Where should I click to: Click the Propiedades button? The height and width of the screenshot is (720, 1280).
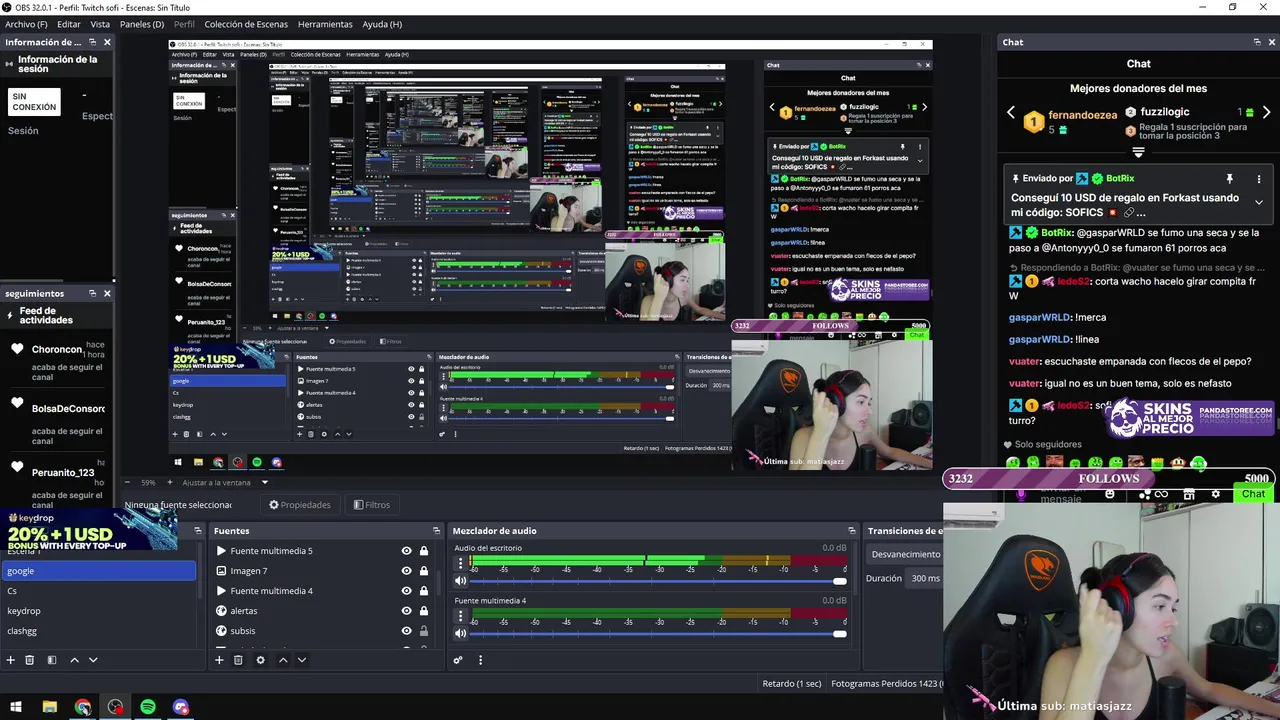[x=299, y=505]
